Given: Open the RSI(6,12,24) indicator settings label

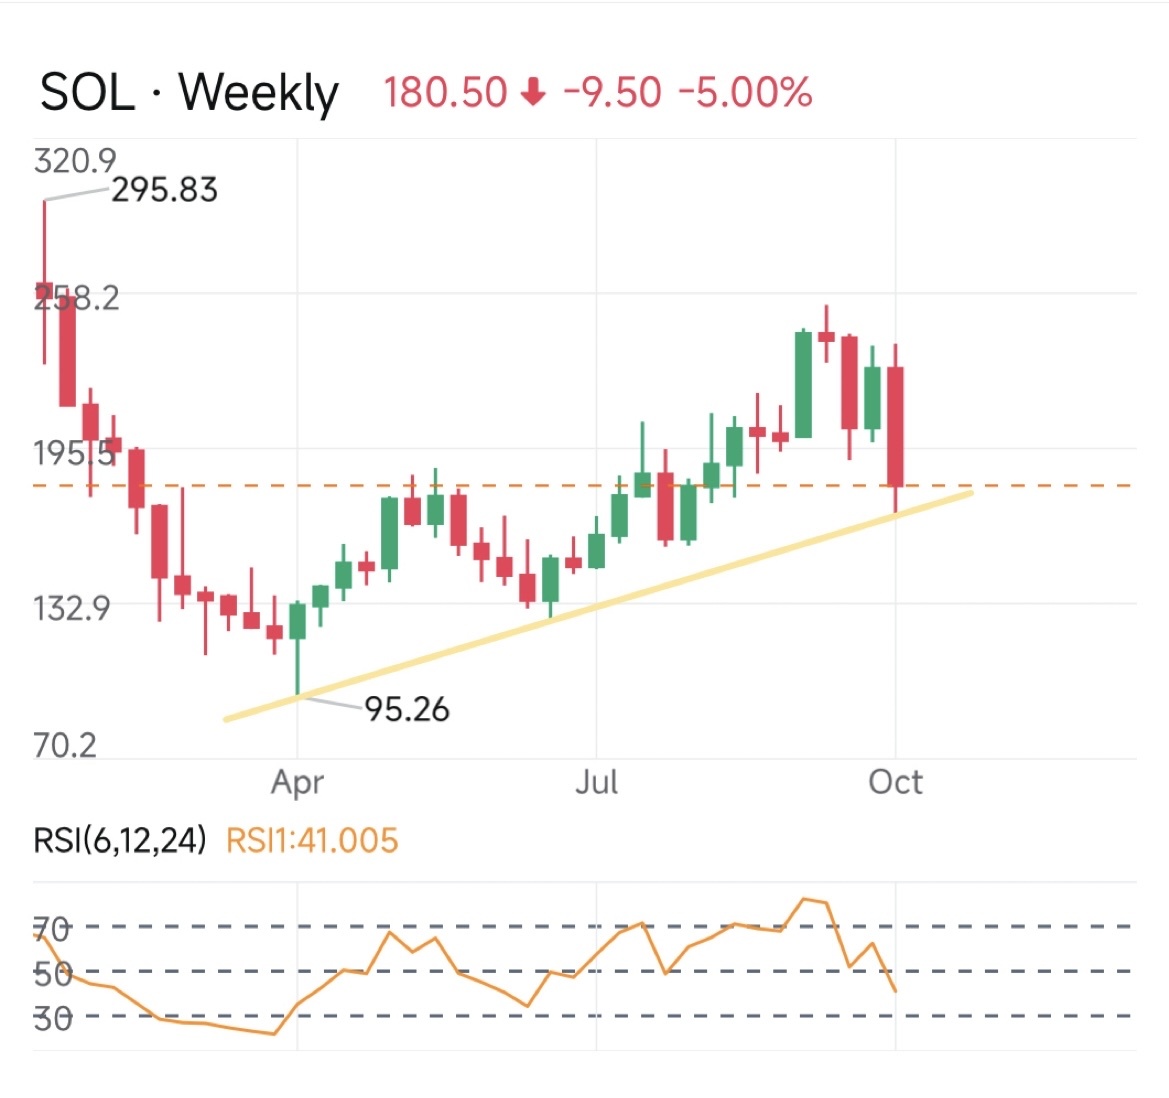Looking at the screenshot, I should click(120, 840).
